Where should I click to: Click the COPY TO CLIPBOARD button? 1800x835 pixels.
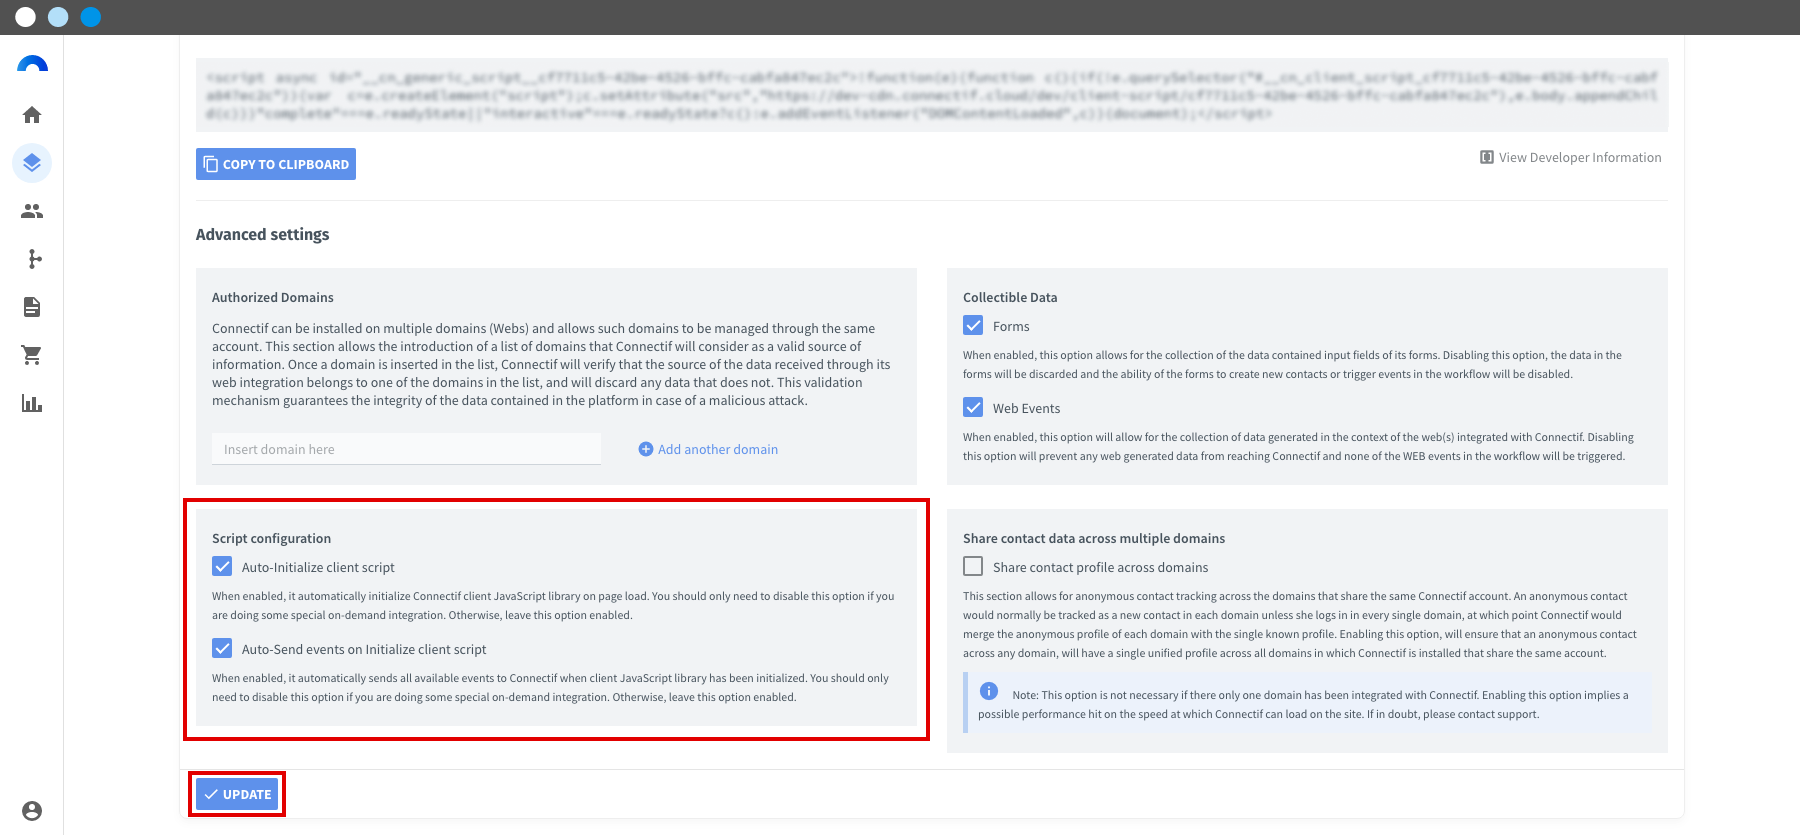pos(276,164)
